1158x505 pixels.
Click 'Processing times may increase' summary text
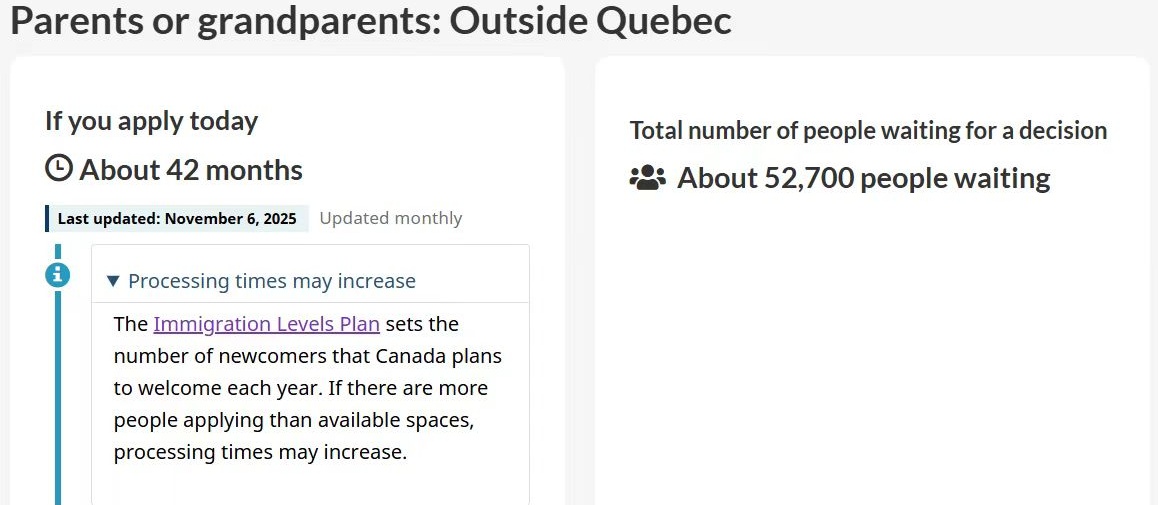272,281
